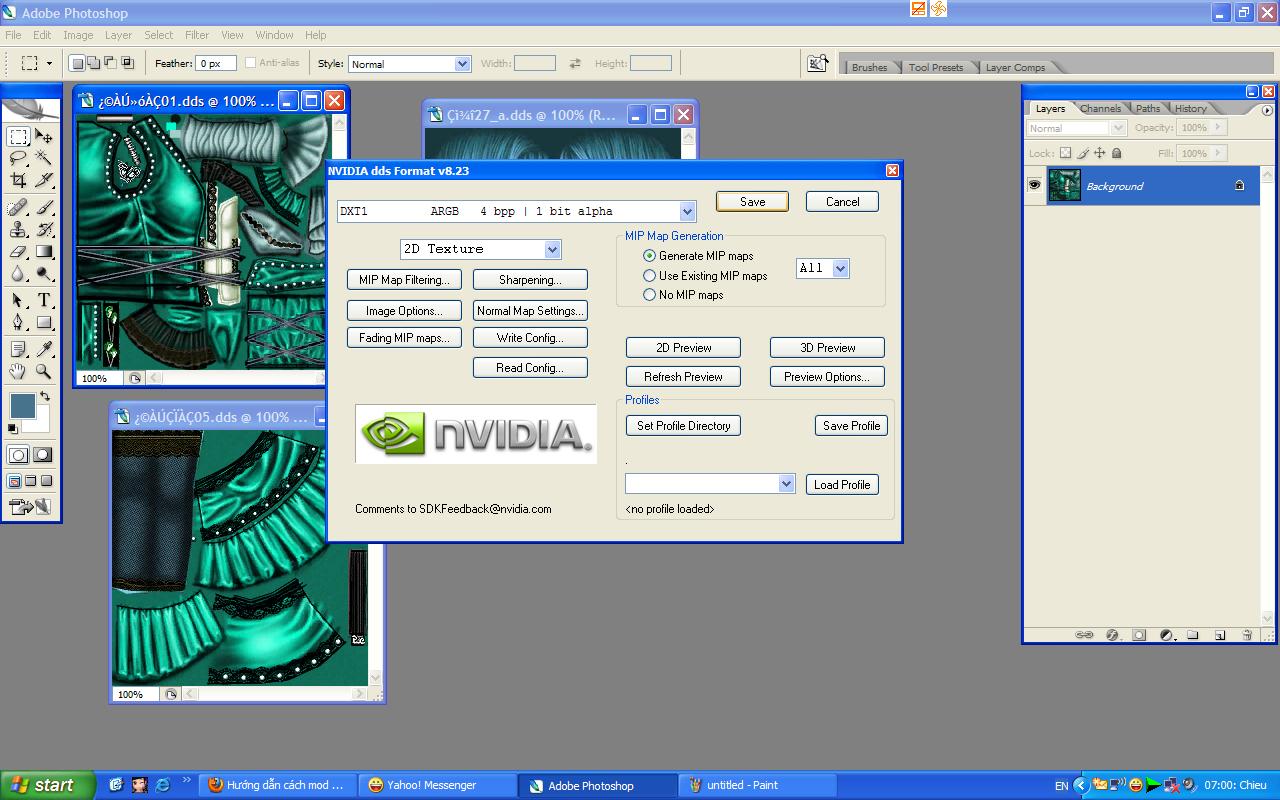Toggle the Anti-alias checkbox

[250, 63]
